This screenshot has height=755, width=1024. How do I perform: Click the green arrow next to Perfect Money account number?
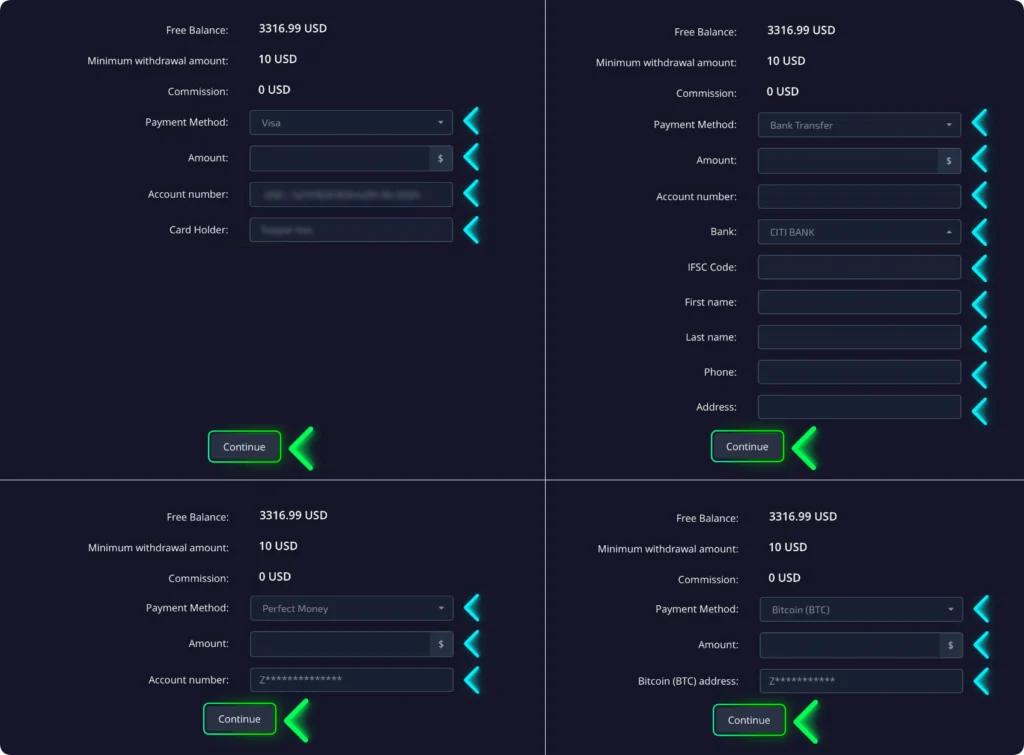click(x=471, y=680)
